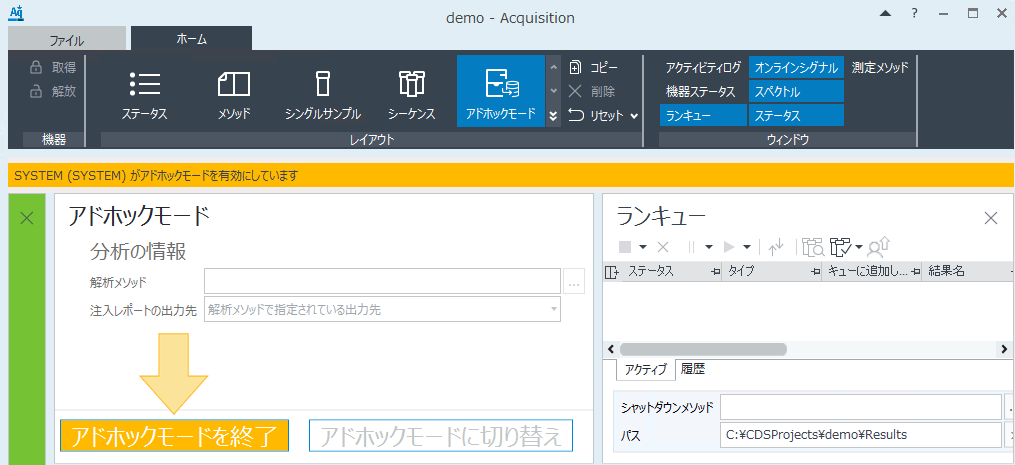
Task: Toggle 測定メソッド window
Action: 880,67
